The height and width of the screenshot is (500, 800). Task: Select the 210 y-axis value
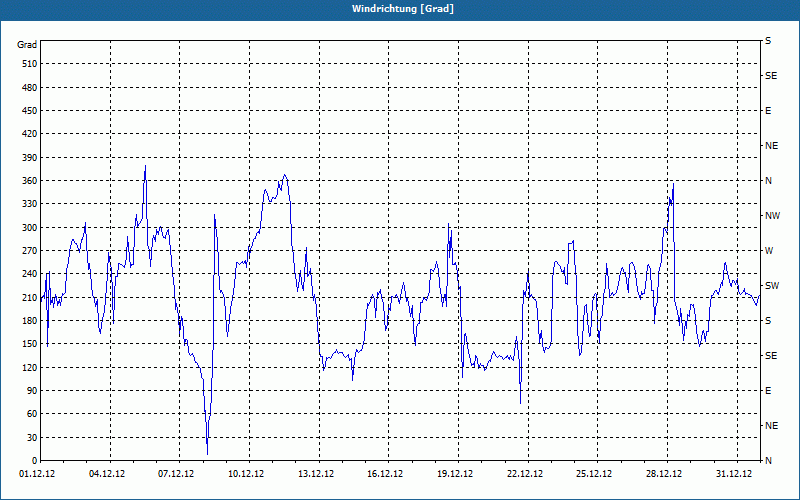[x=30, y=297]
